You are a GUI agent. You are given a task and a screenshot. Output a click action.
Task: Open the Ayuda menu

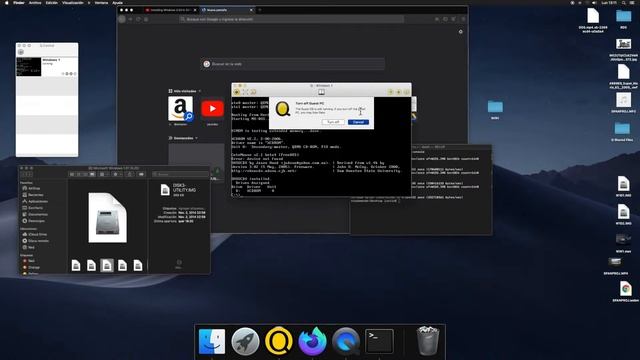pos(118,2)
